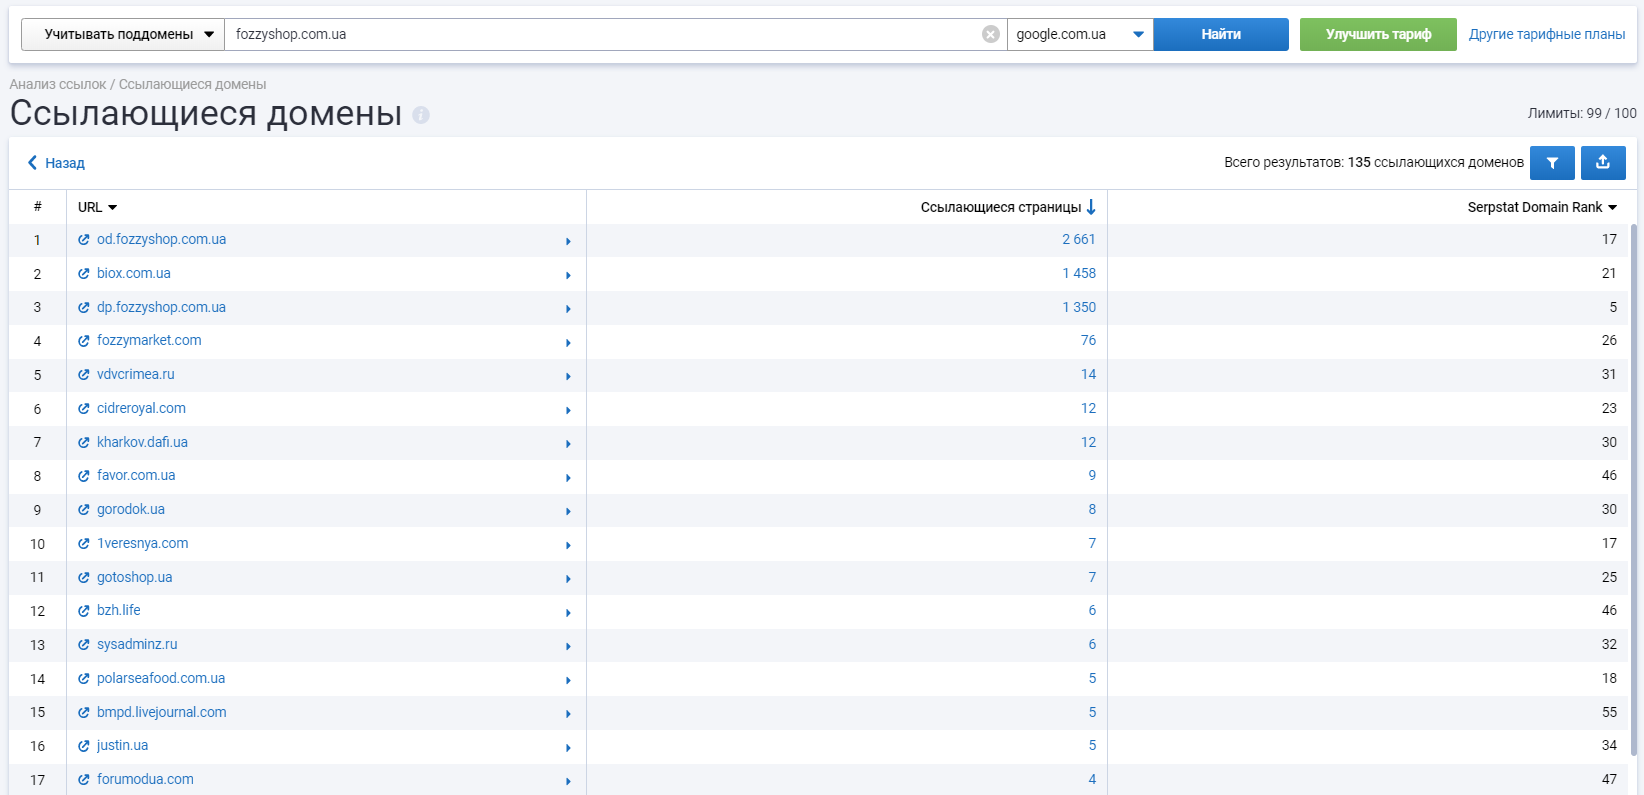Screen dimensions: 1644x795
Task: Open the Учитывать поддомены dropdown
Action: pyautogui.click(x=123, y=34)
